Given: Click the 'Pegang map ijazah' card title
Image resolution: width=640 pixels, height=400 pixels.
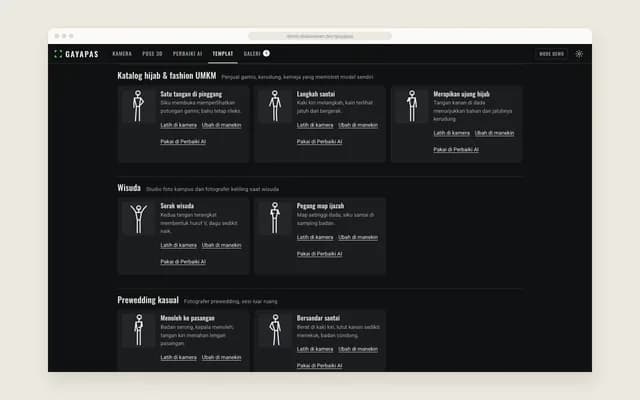Looking at the screenshot, I should (x=320, y=206).
